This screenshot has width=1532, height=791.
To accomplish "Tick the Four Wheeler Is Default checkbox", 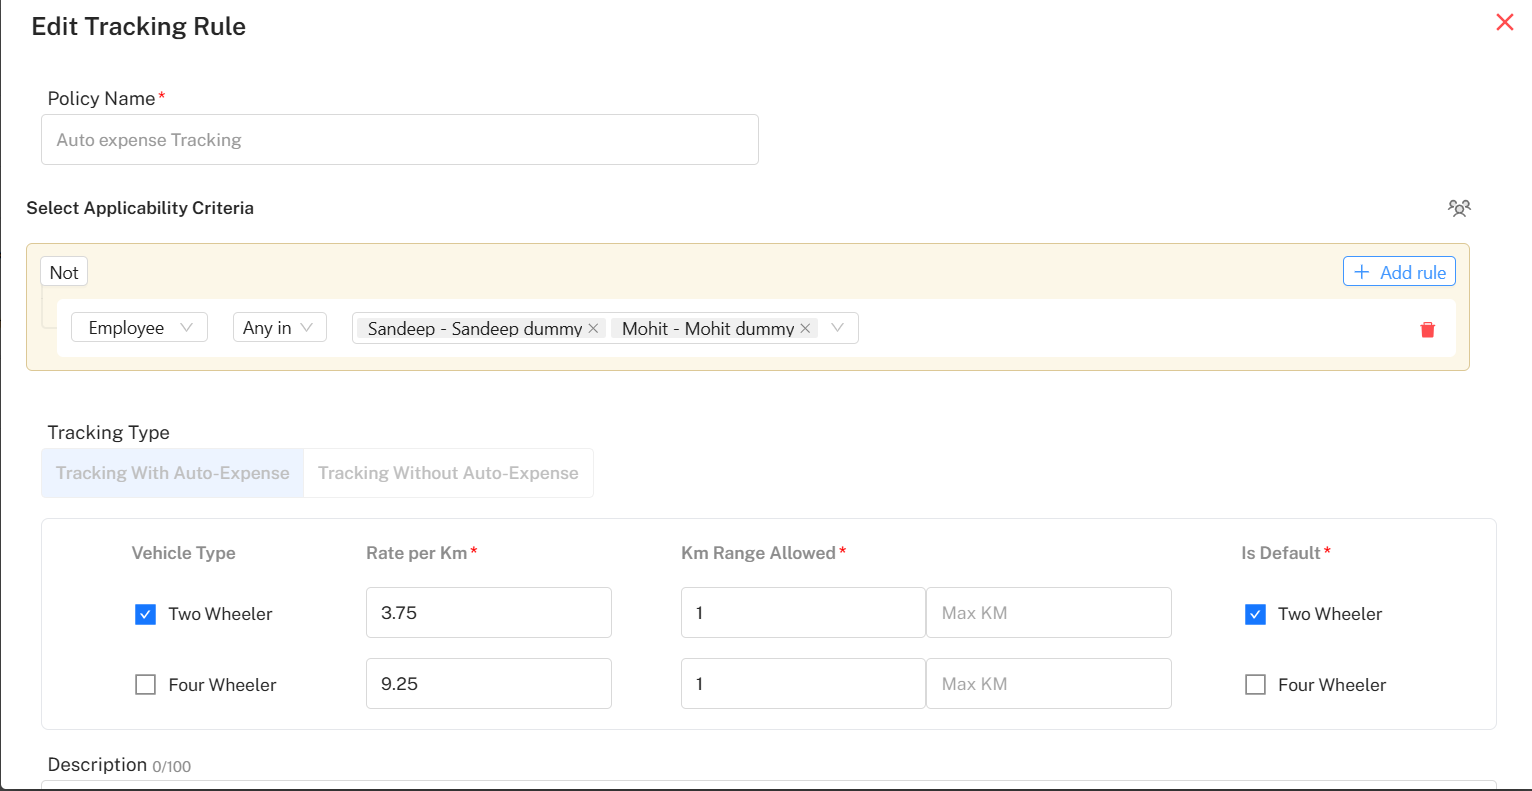I will coord(1255,685).
